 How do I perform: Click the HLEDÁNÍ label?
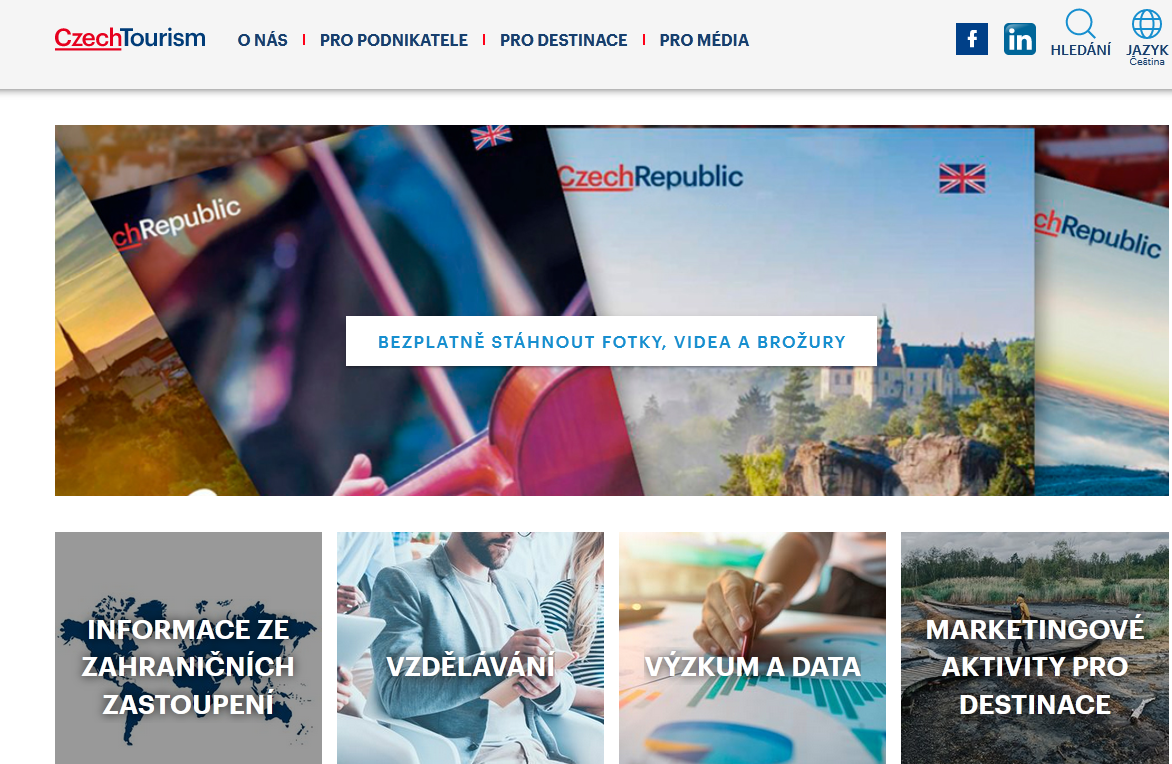(x=1080, y=50)
